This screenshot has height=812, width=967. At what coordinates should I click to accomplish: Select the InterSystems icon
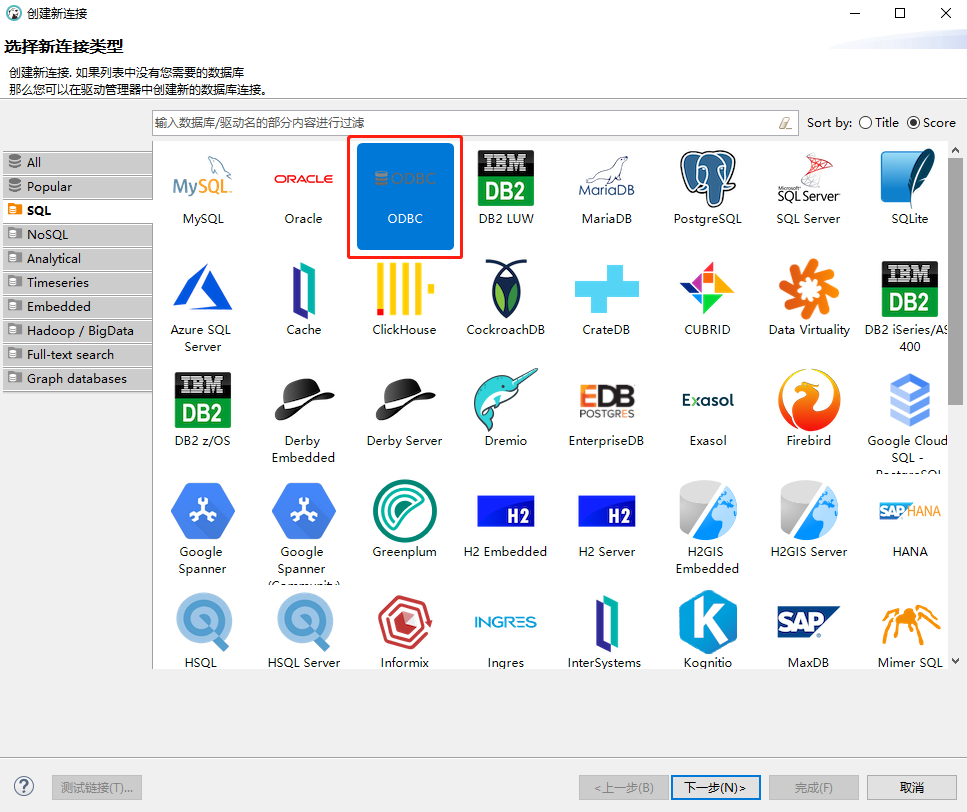607,622
